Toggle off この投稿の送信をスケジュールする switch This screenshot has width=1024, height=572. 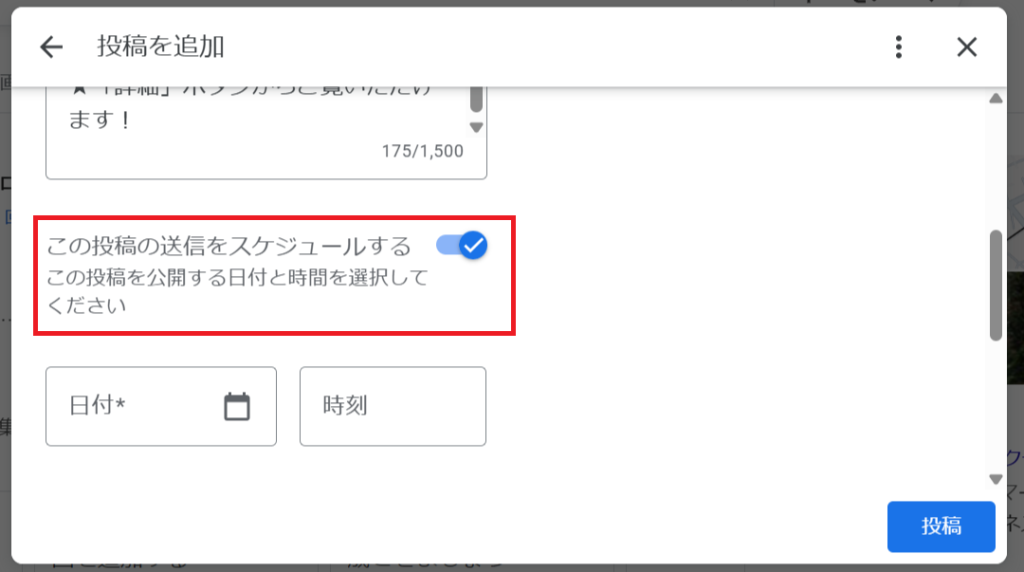pos(462,246)
